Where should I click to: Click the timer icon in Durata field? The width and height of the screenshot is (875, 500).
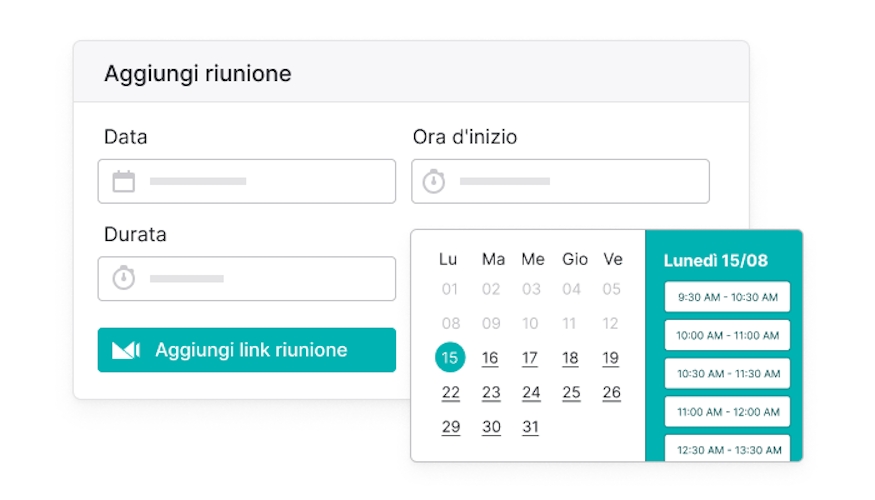tap(123, 278)
